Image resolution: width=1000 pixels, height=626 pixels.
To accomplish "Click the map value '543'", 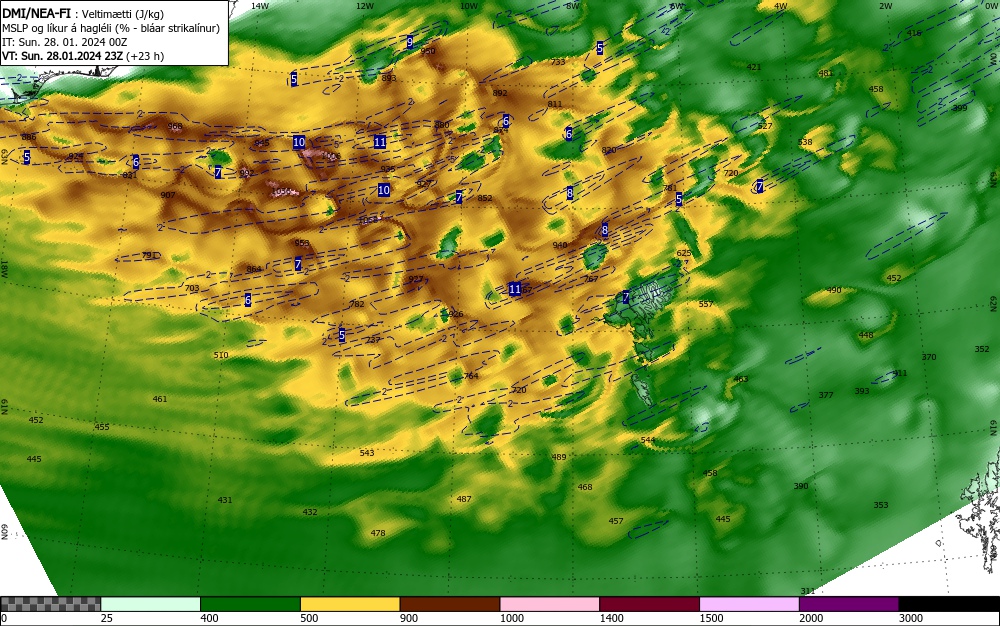I will (x=367, y=453).
